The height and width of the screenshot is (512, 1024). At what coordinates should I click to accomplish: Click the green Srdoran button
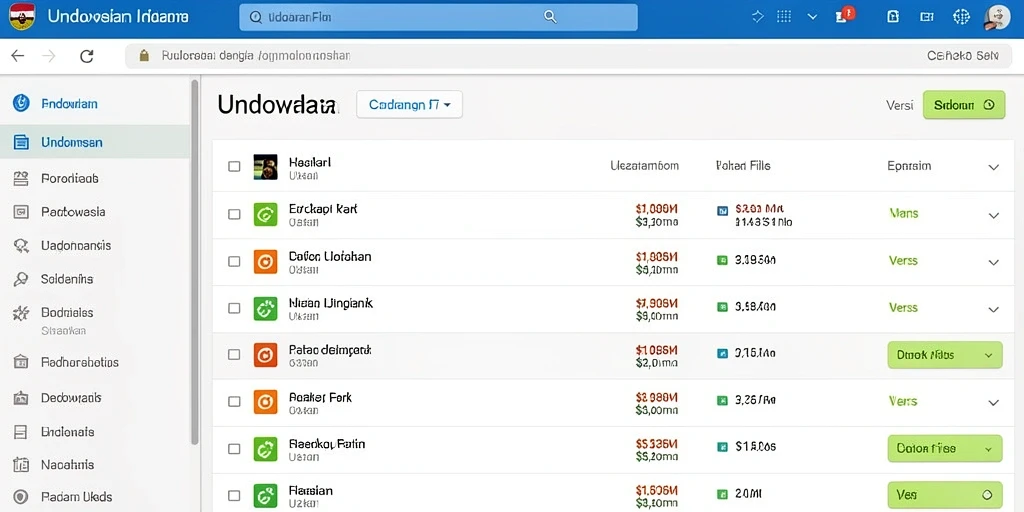pos(964,104)
